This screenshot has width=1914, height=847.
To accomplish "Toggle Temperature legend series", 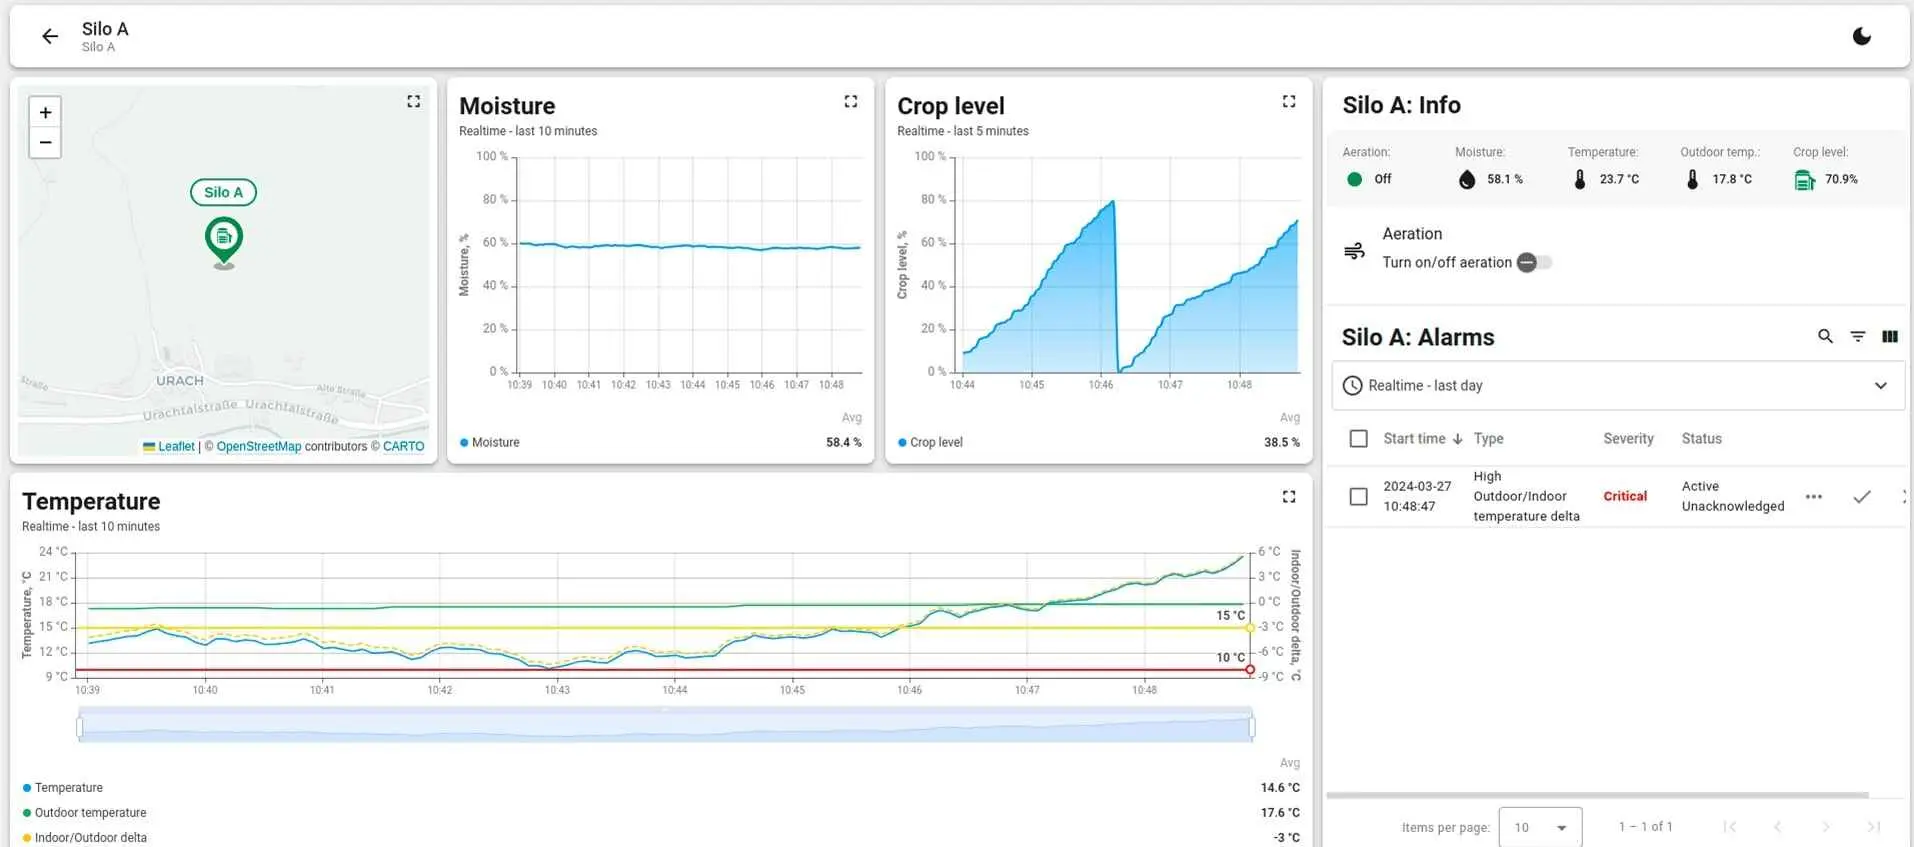I will (x=62, y=788).
